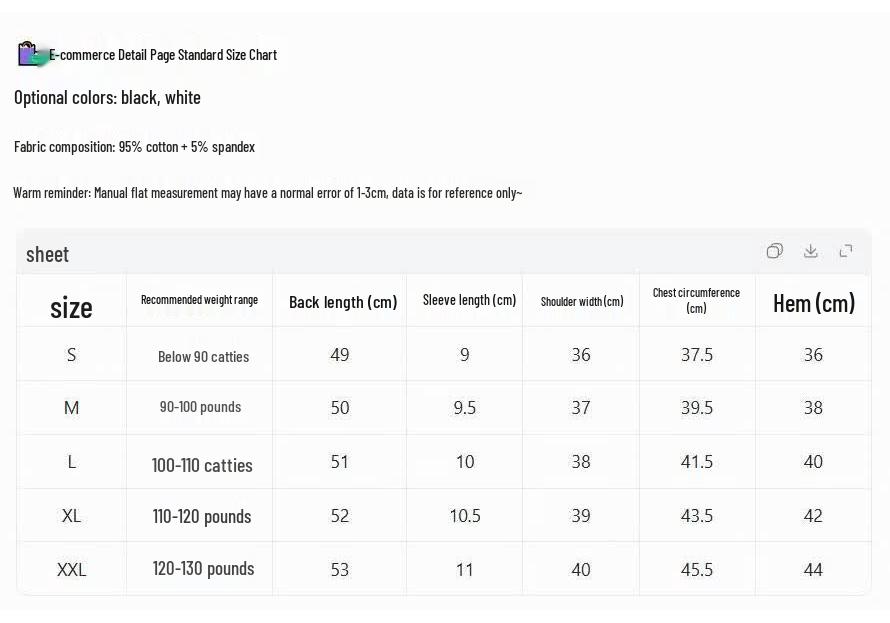890x623 pixels.
Task: Click 'Back length (cm)' column header
Action: [343, 302]
